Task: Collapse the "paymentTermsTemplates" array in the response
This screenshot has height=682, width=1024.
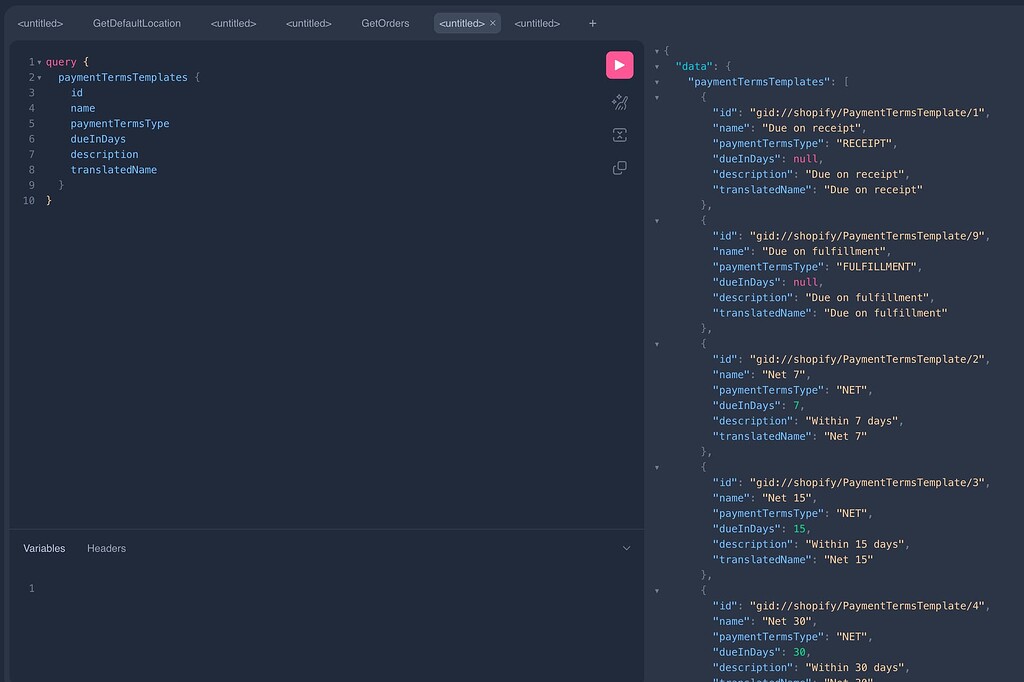Action: [x=657, y=82]
